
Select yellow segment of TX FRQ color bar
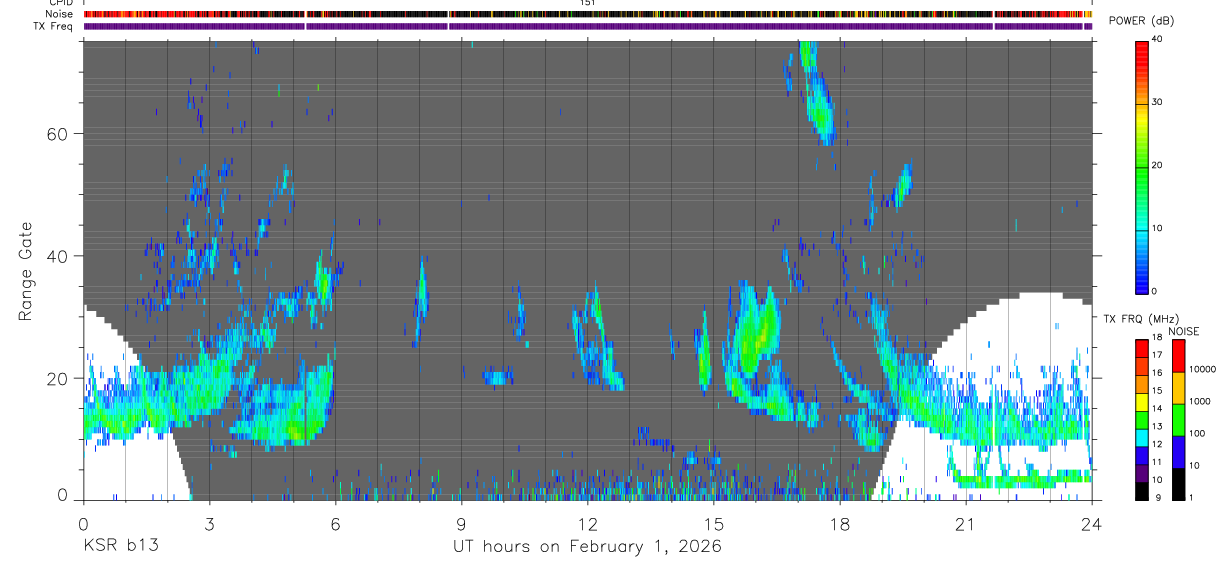[x=1142, y=401]
